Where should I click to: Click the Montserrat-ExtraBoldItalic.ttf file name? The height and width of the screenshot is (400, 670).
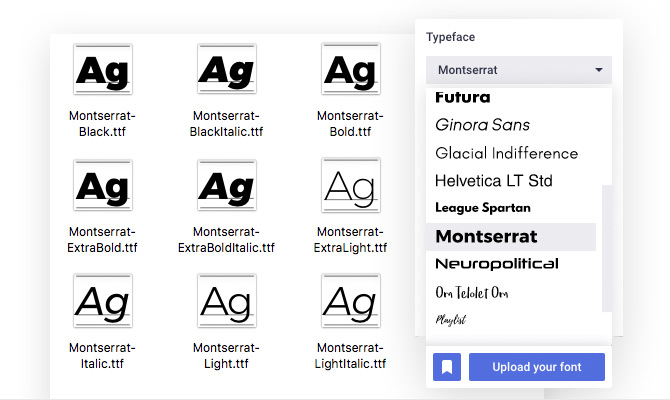click(x=226, y=239)
